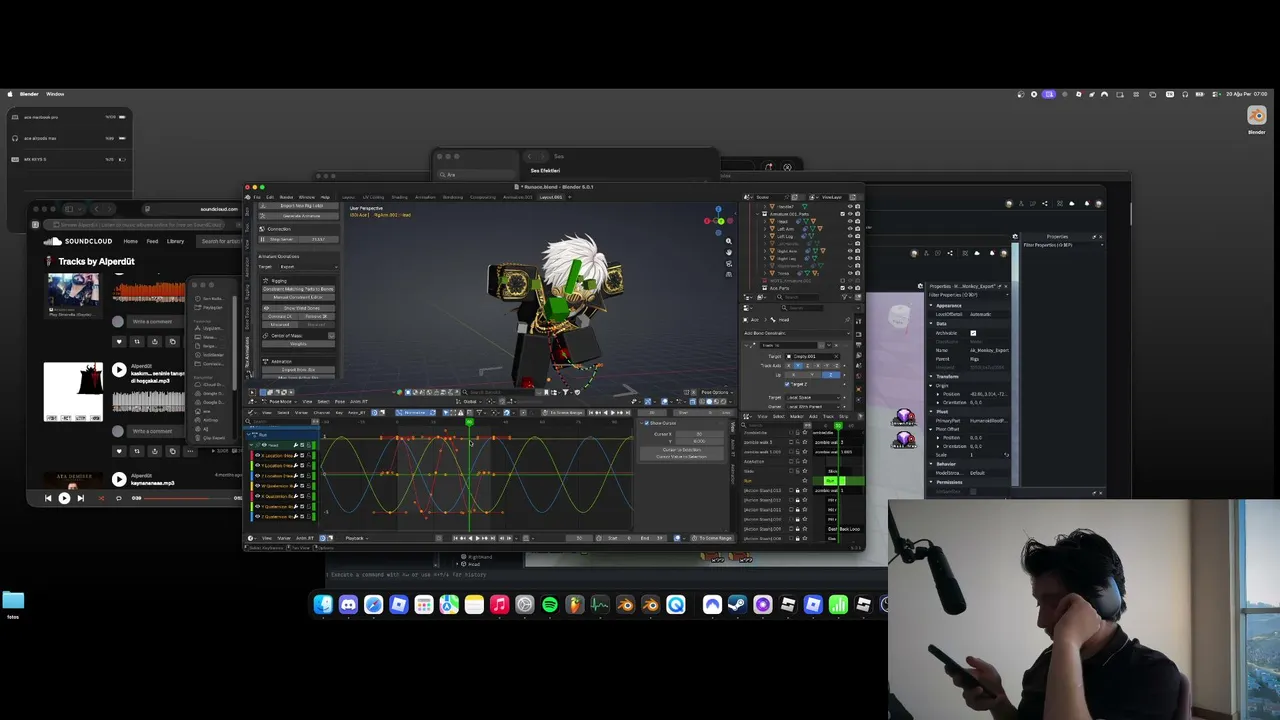Toggle Show Cursor checkbox in graph editor

click(647, 423)
